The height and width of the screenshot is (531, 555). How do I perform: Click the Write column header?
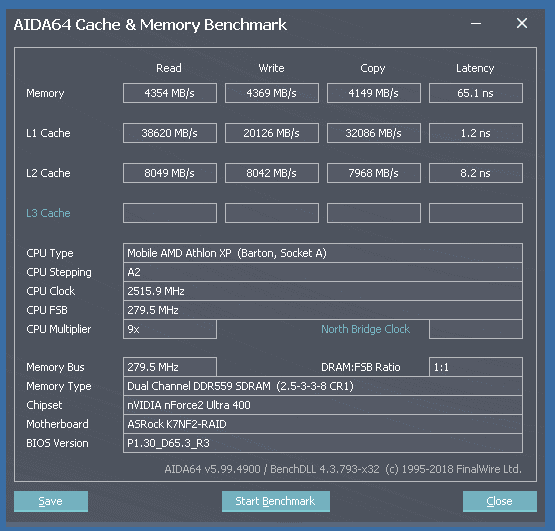click(271, 68)
